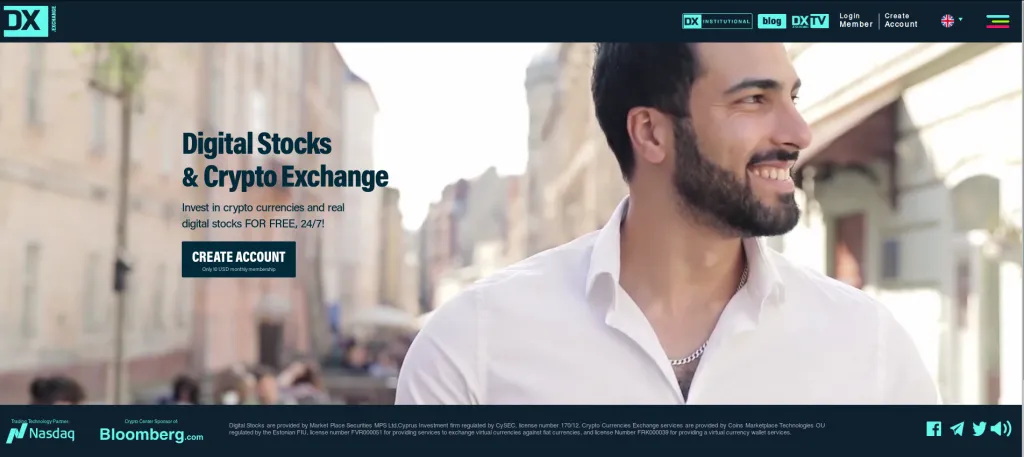Open the DX Institutional badge
This screenshot has height=457, width=1024.
tap(717, 21)
